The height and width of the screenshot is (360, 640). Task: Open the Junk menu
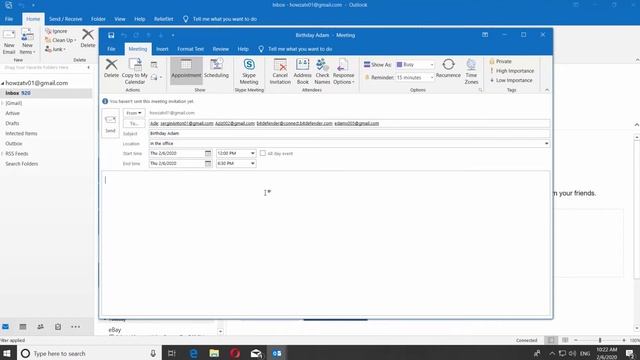56,49
